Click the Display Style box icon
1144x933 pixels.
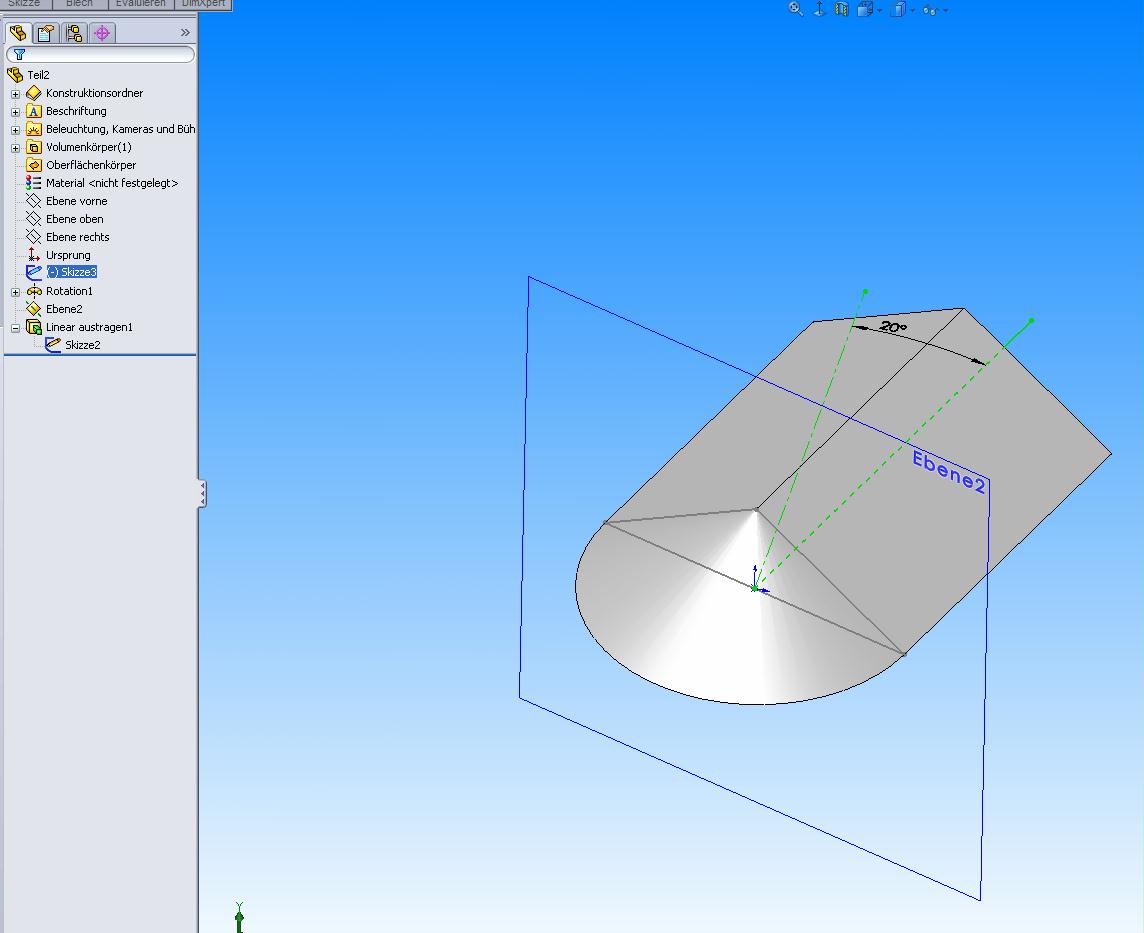click(899, 9)
